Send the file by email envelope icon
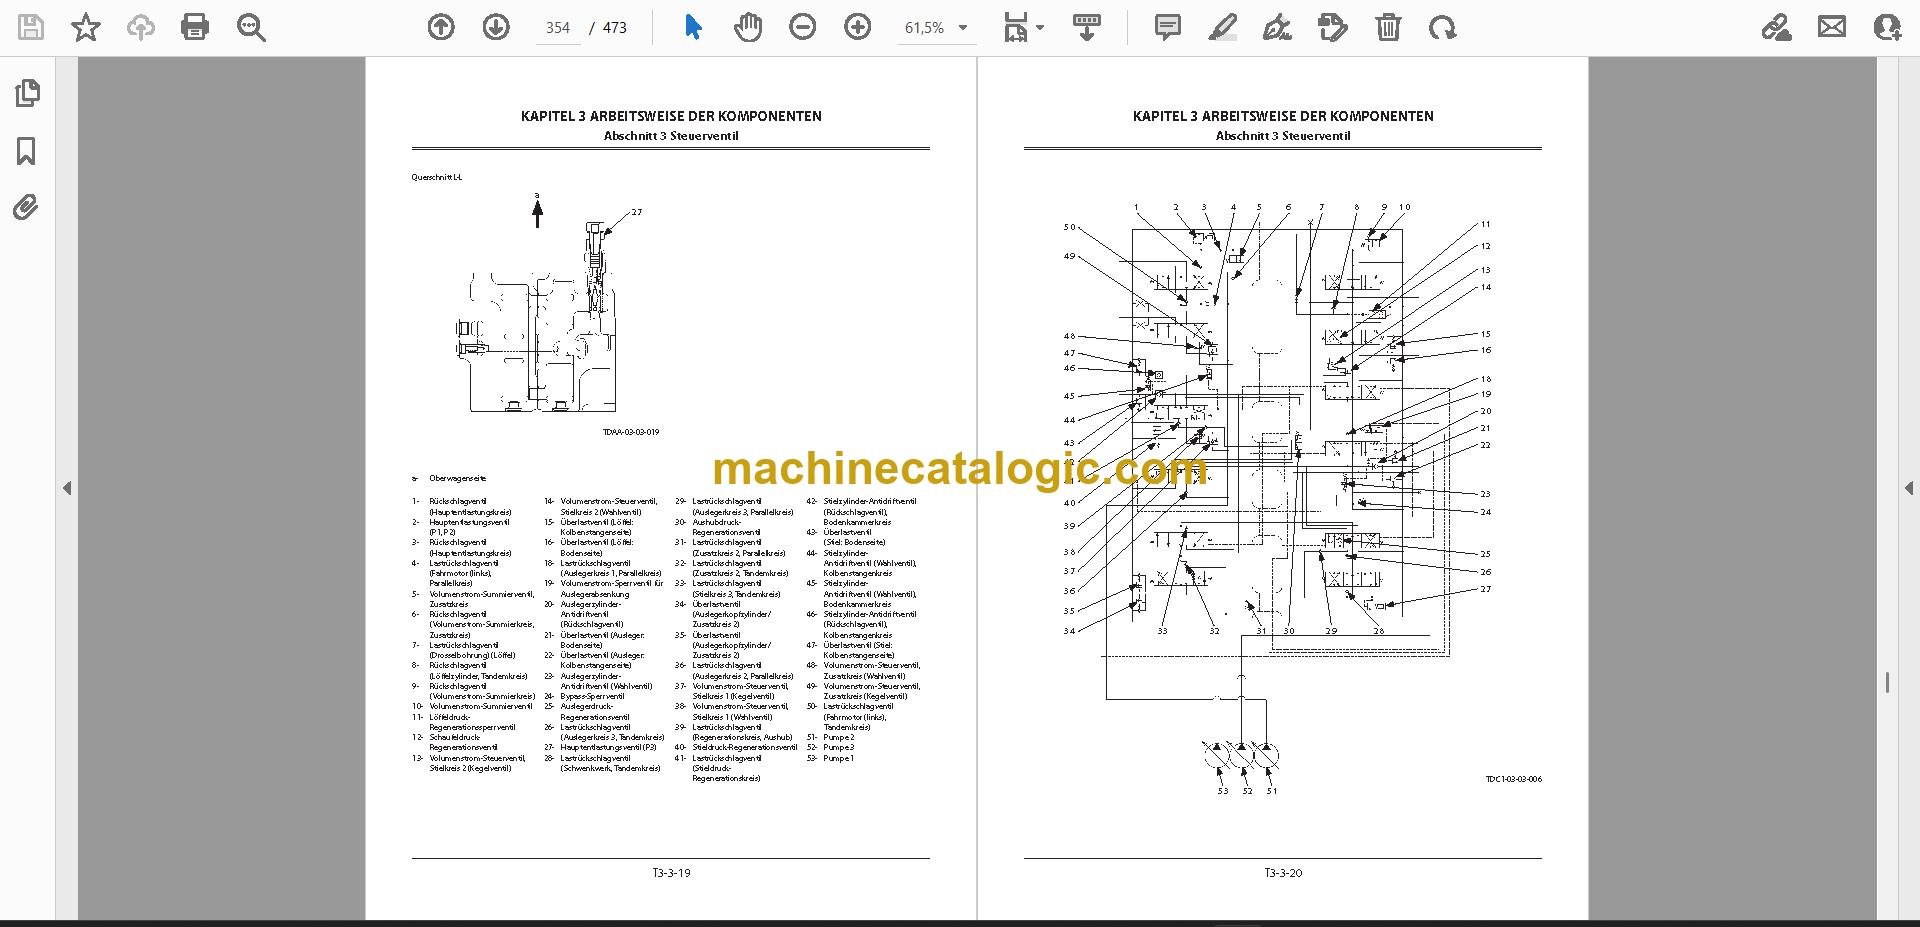The height and width of the screenshot is (927, 1920). pyautogui.click(x=1832, y=27)
